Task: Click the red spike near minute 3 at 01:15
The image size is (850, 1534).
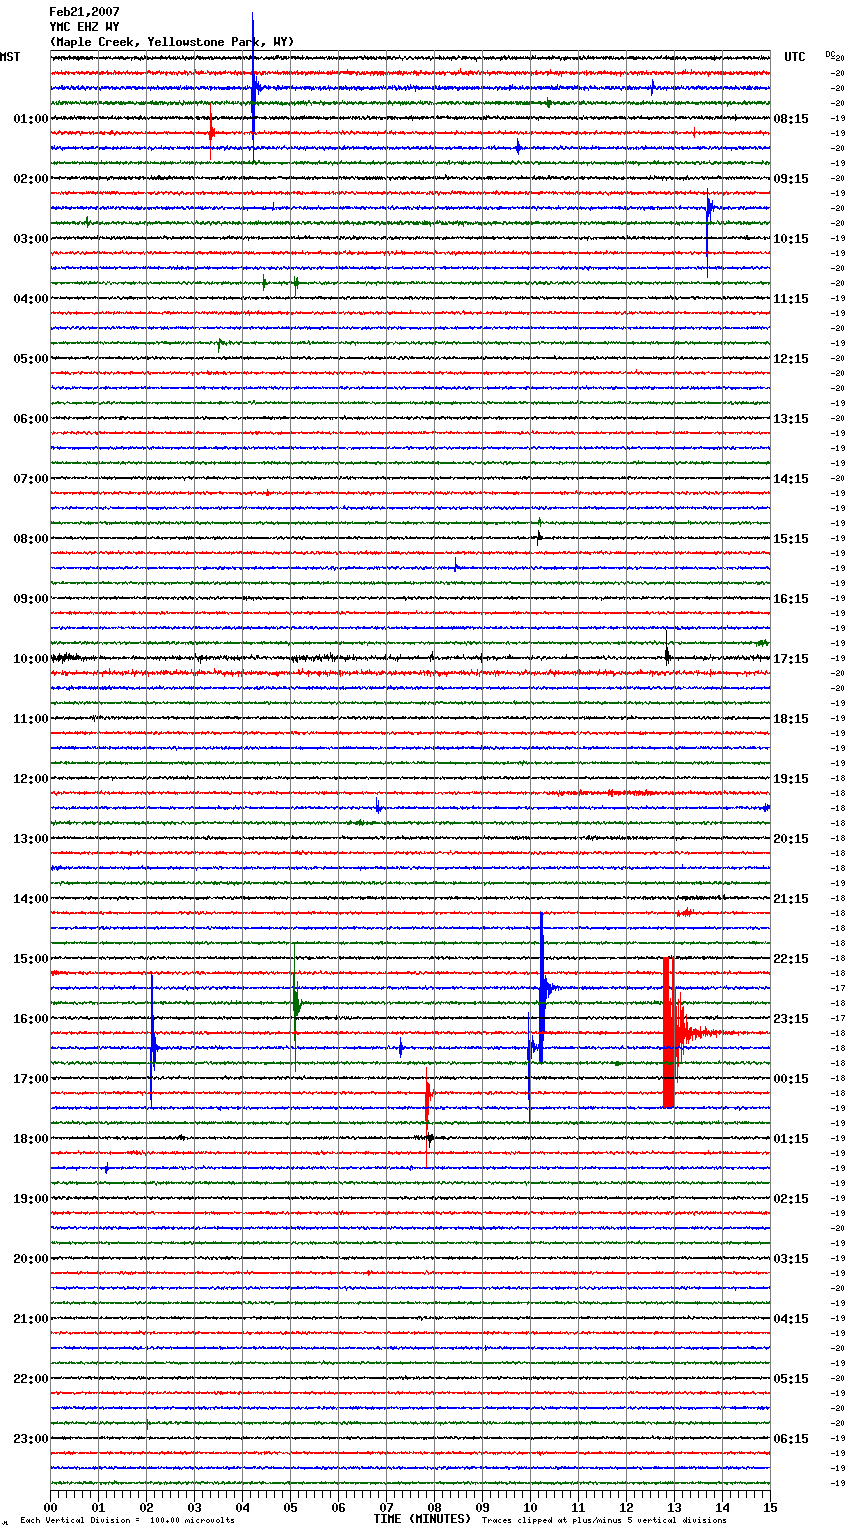Action: pyautogui.click(x=211, y=132)
